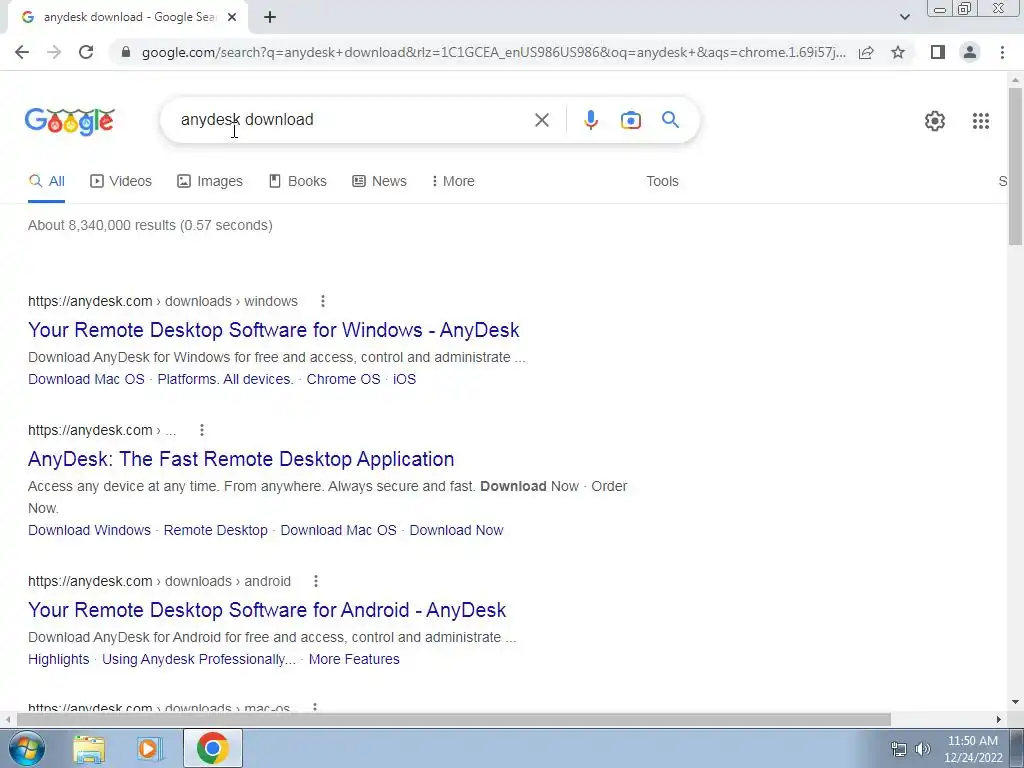Open the Chrome profile avatar
The image size is (1024, 768).
click(x=970, y=52)
